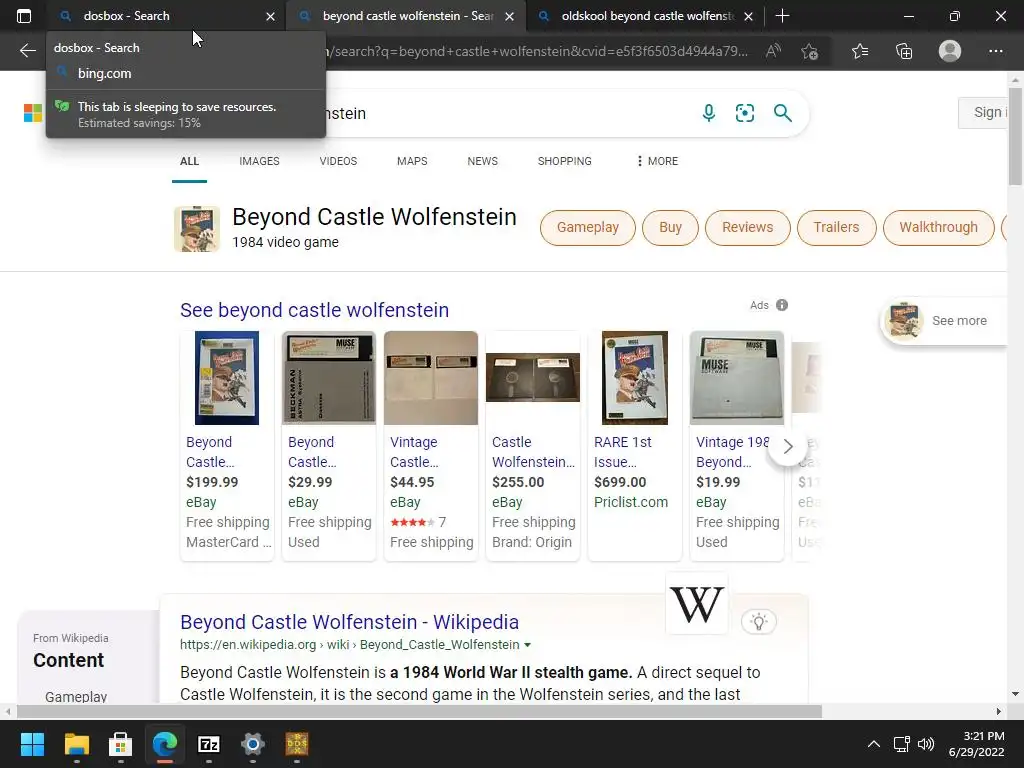1024x768 pixels.
Task: Click the magnifier search button
Action: [782, 113]
